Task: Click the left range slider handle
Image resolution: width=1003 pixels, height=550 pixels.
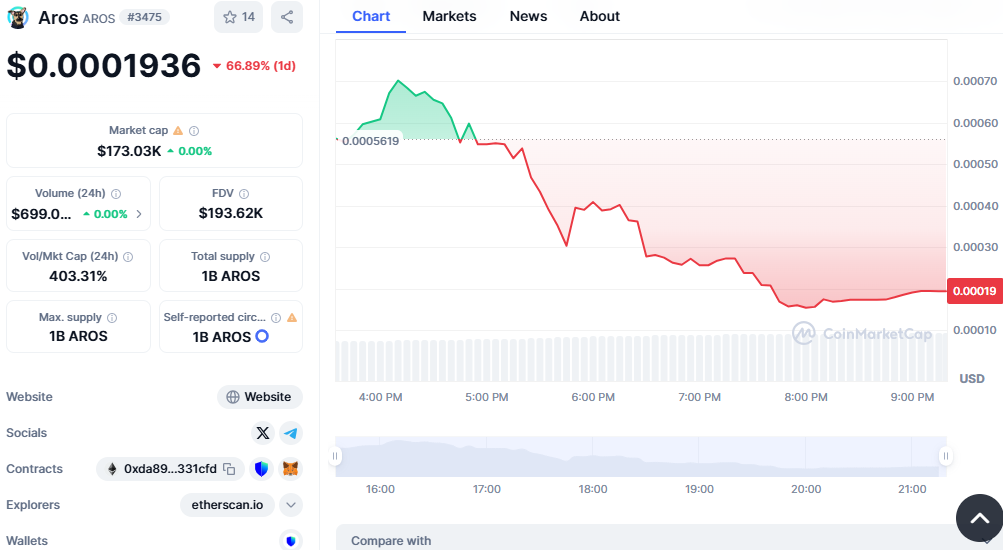Action: coord(335,456)
